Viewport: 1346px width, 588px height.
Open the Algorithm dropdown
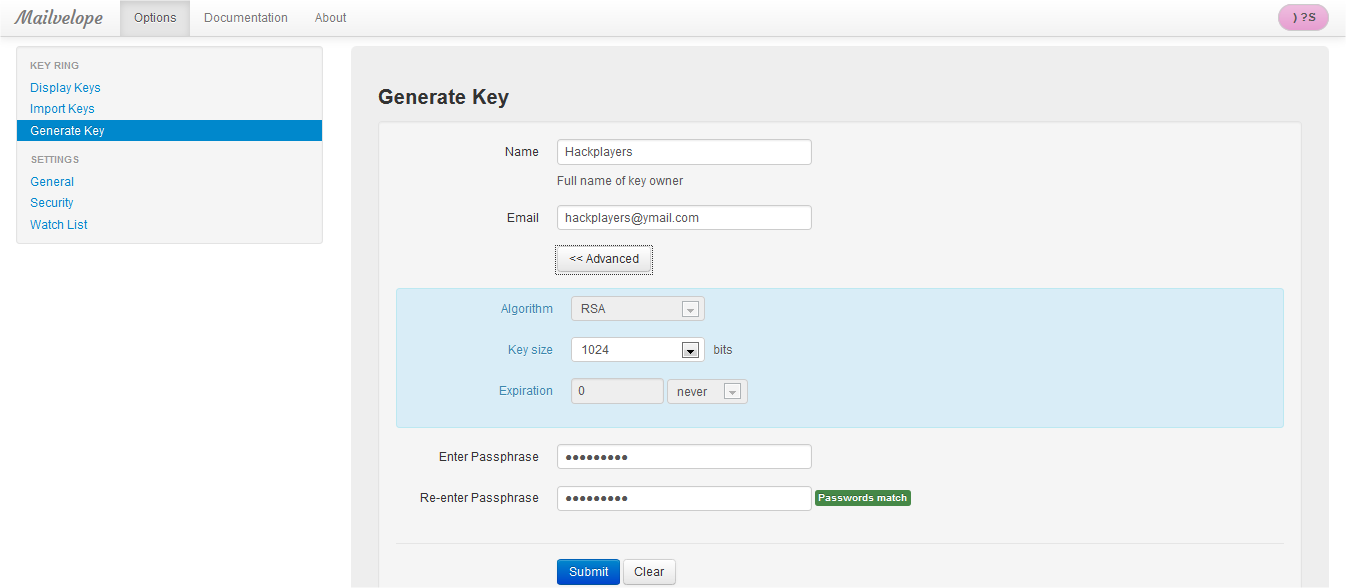tap(637, 309)
